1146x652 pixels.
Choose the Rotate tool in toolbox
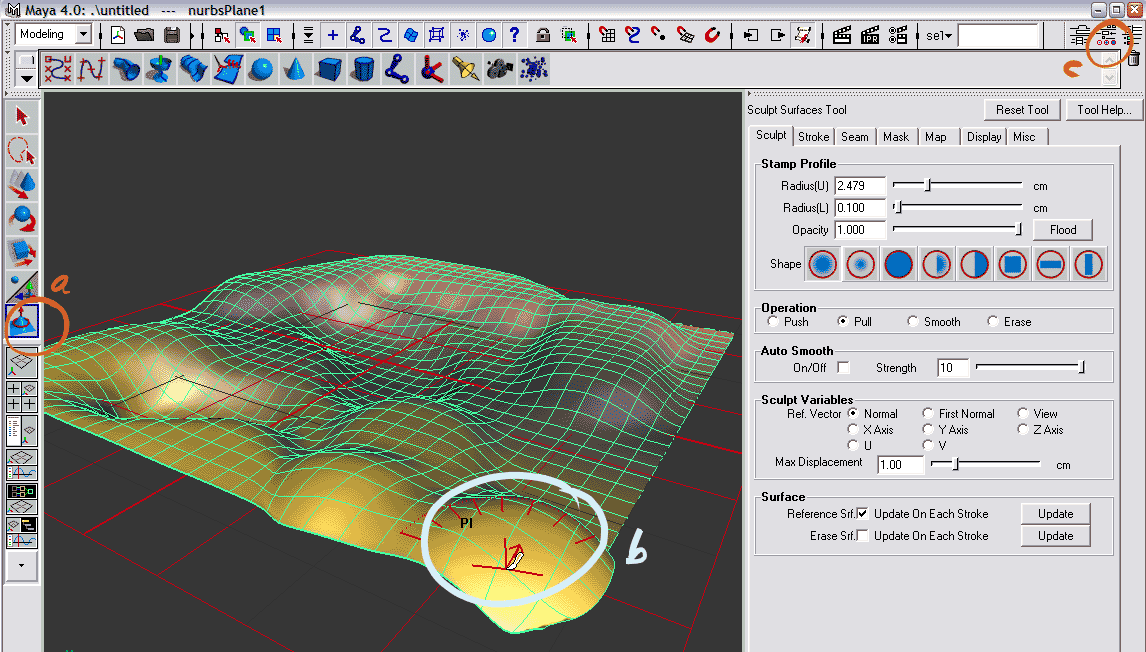tap(22, 219)
